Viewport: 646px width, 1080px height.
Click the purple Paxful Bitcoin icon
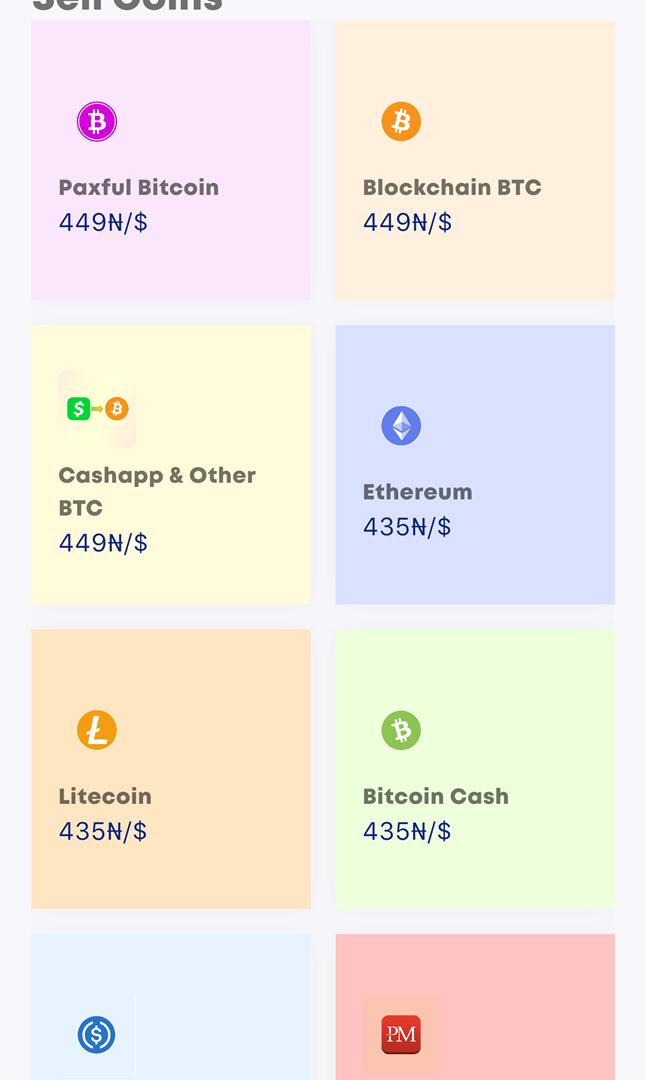click(x=96, y=122)
